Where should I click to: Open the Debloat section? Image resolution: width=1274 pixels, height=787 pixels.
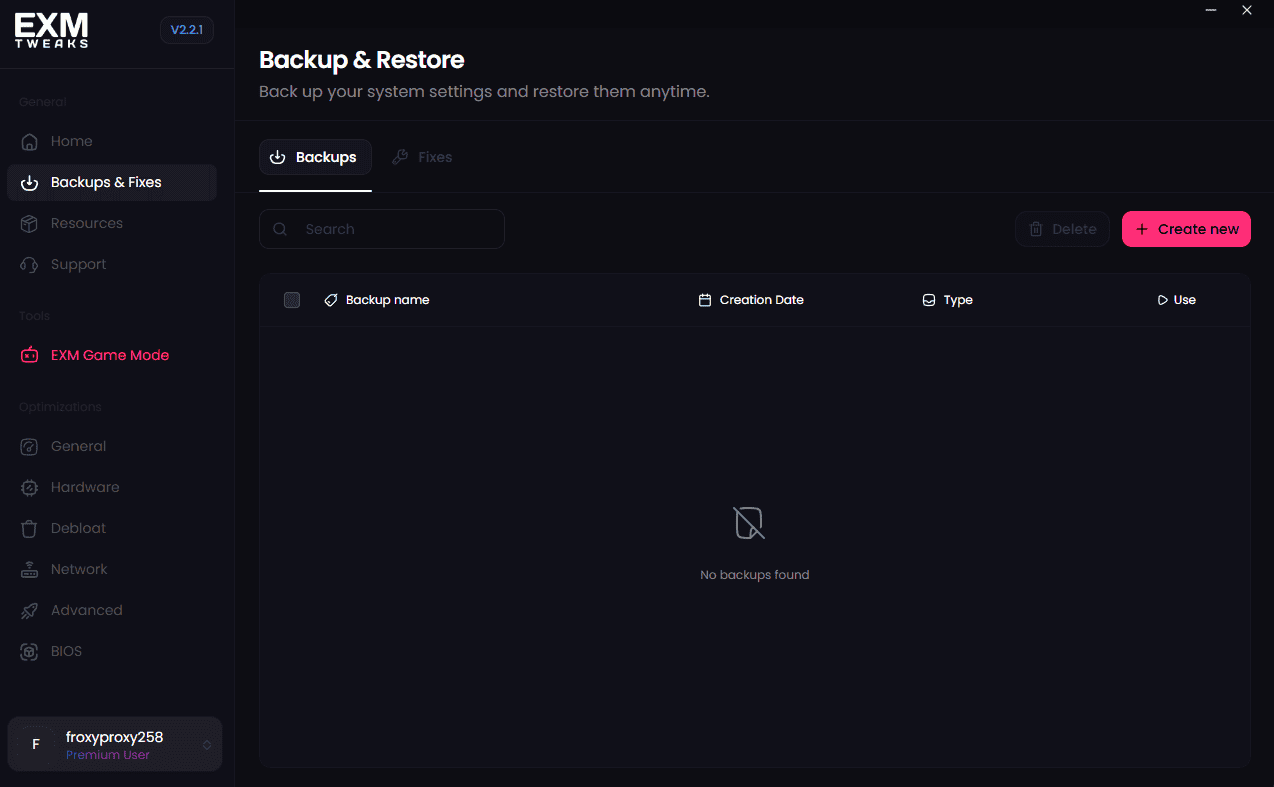(x=112, y=528)
